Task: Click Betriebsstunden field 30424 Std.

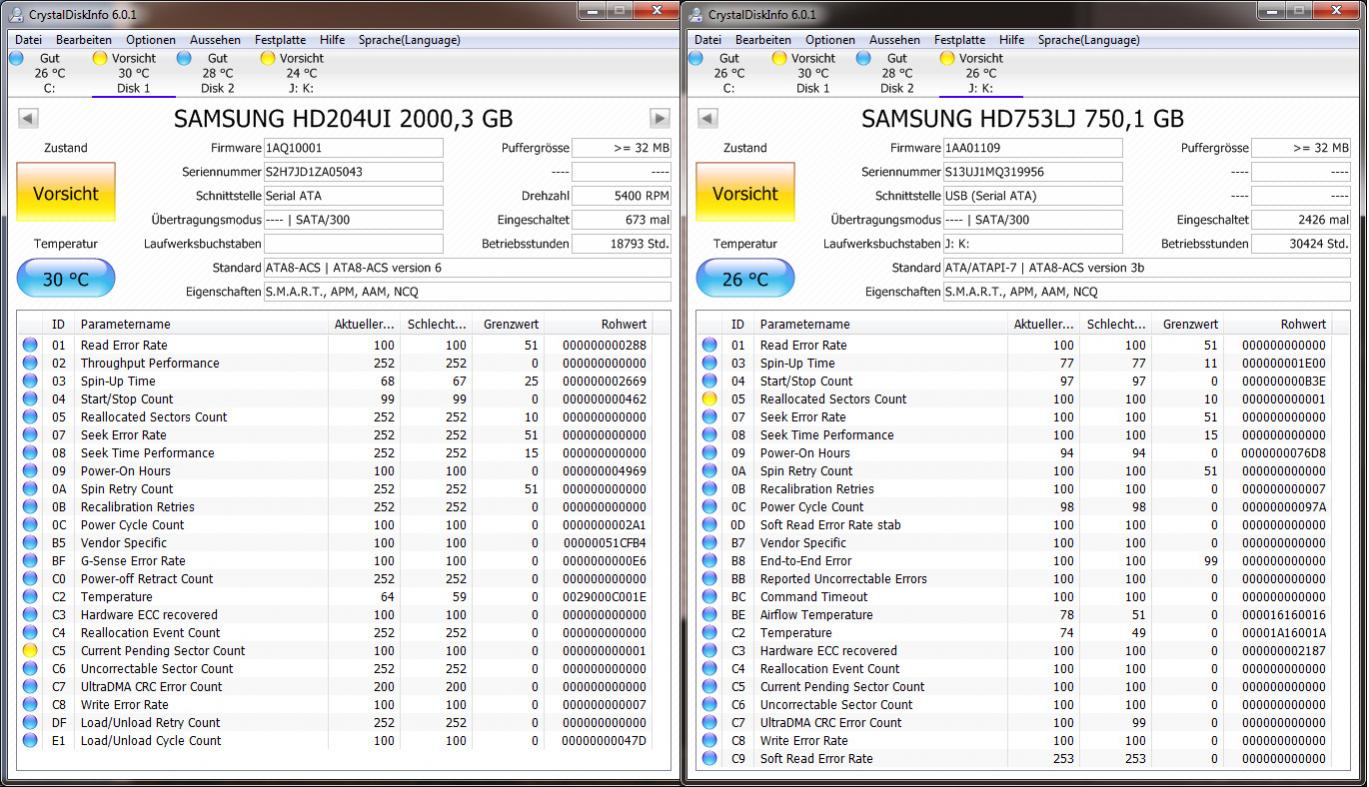Action: point(1301,244)
